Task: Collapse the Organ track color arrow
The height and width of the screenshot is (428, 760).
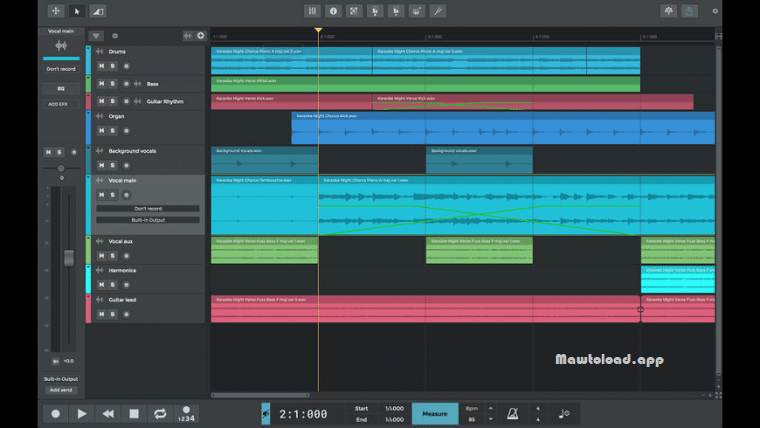Action: point(88,113)
